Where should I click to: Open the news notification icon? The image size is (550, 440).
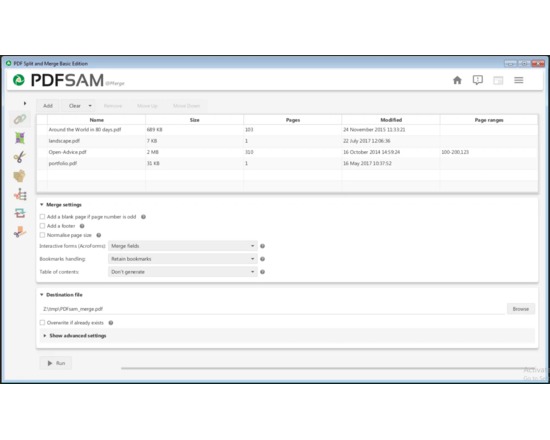[x=477, y=80]
